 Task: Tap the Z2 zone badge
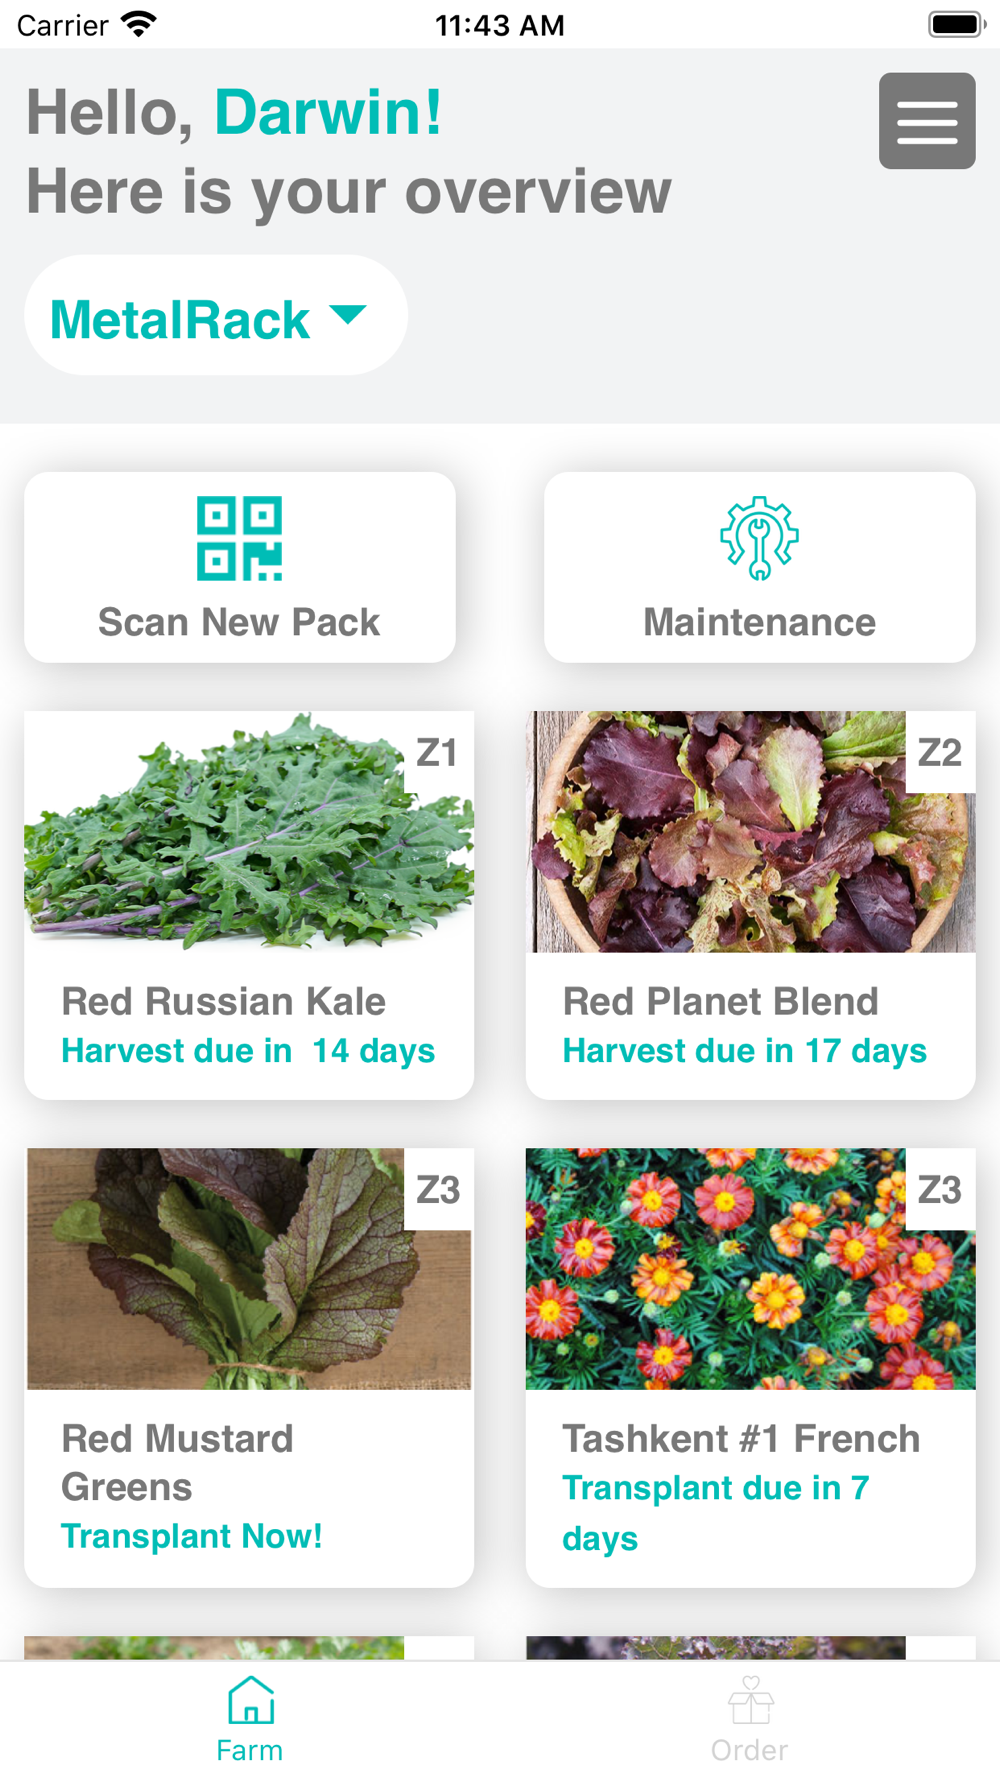tap(940, 752)
